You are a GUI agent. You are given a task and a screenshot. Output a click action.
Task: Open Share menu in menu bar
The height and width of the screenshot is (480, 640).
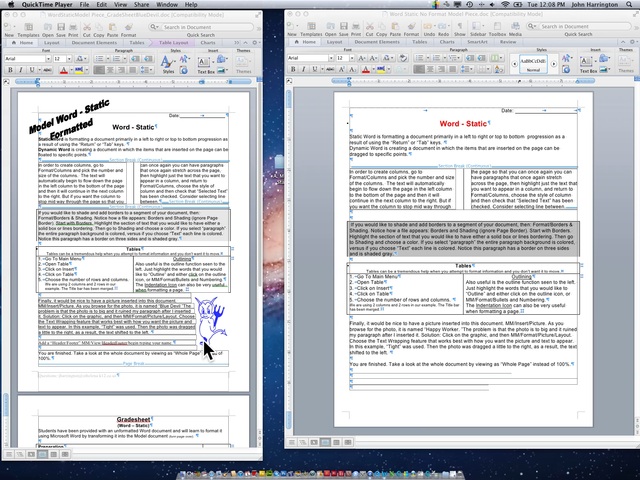(x=141, y=4)
